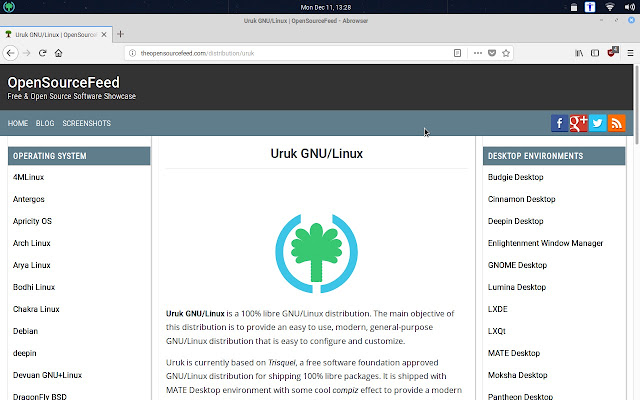Click the Wi-Fi network indicator
The image size is (640, 400).
(609, 7)
